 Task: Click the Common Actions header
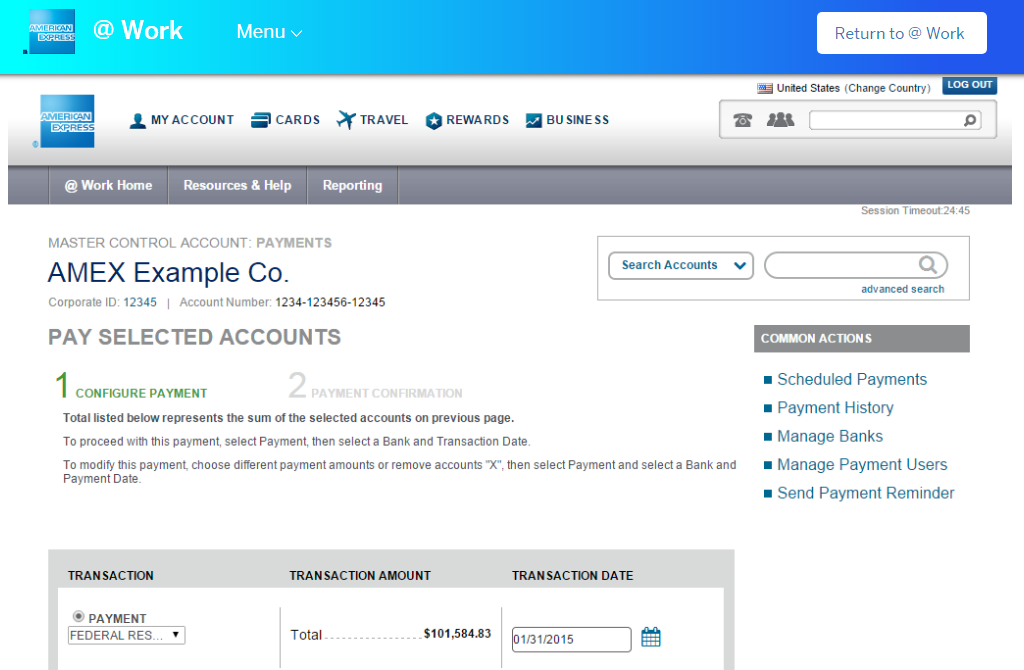point(861,339)
